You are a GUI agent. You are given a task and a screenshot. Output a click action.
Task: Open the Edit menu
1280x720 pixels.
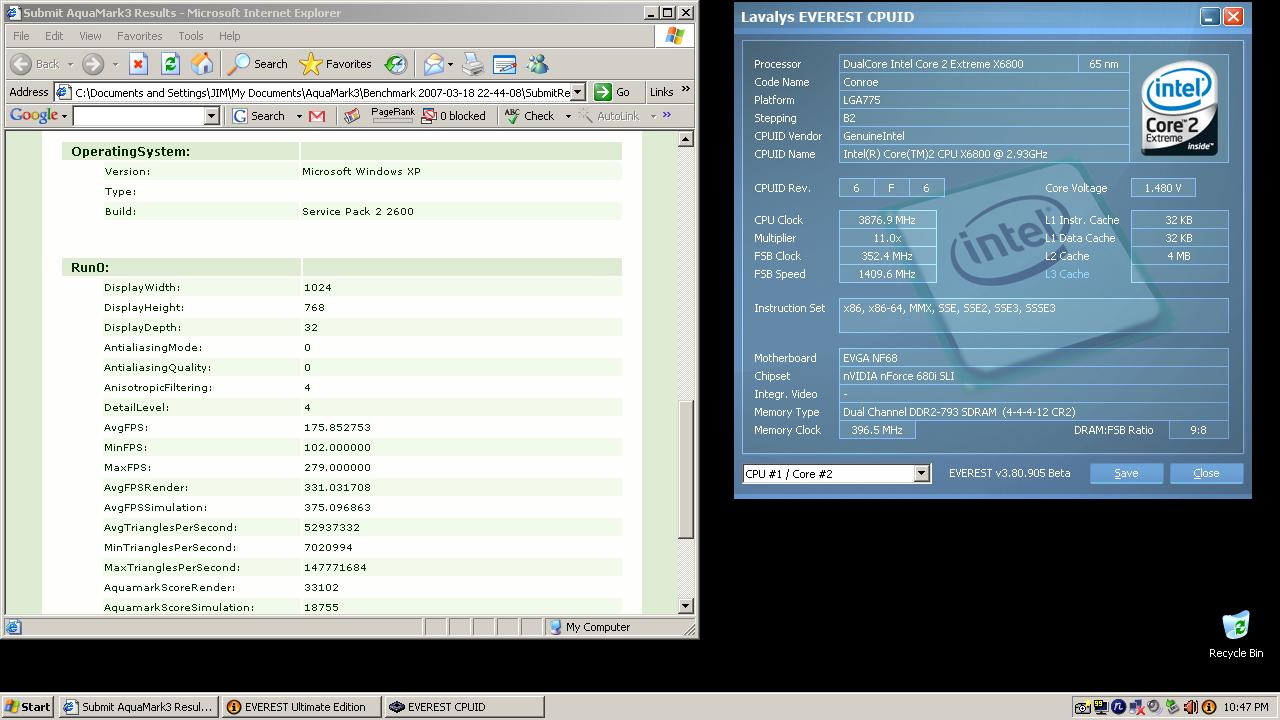coord(54,36)
